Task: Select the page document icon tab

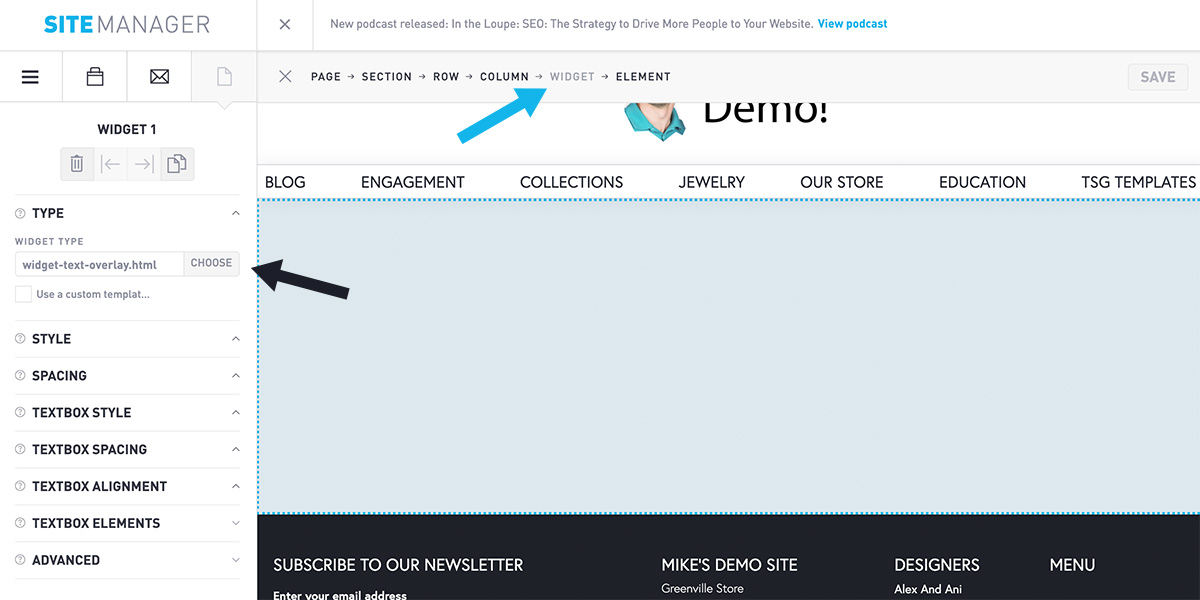Action: pyautogui.click(x=224, y=77)
